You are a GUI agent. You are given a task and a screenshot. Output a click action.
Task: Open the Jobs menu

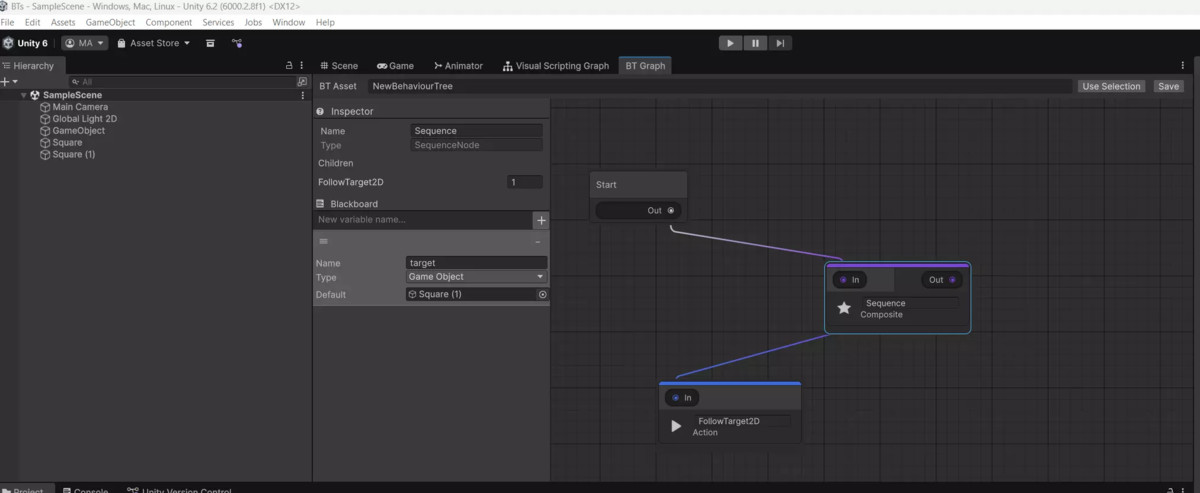[x=253, y=22]
